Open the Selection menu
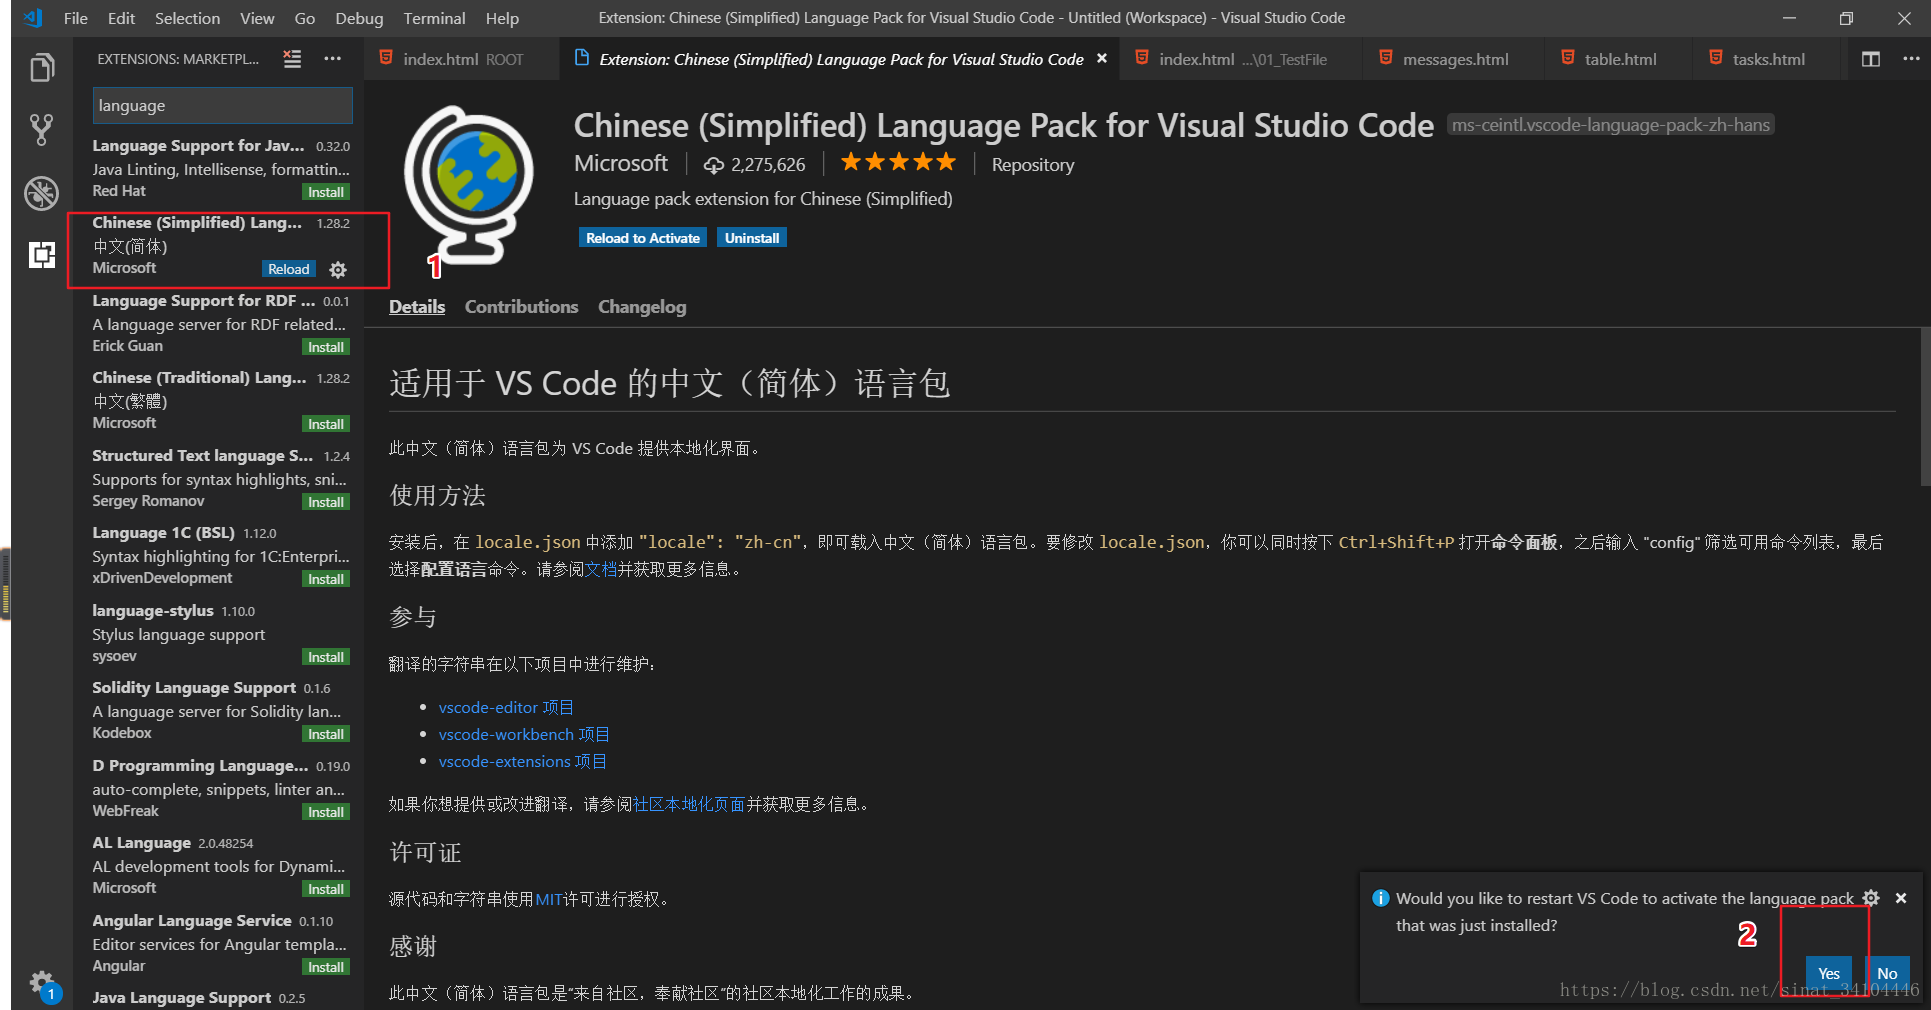Image resolution: width=1931 pixels, height=1010 pixels. point(187,18)
